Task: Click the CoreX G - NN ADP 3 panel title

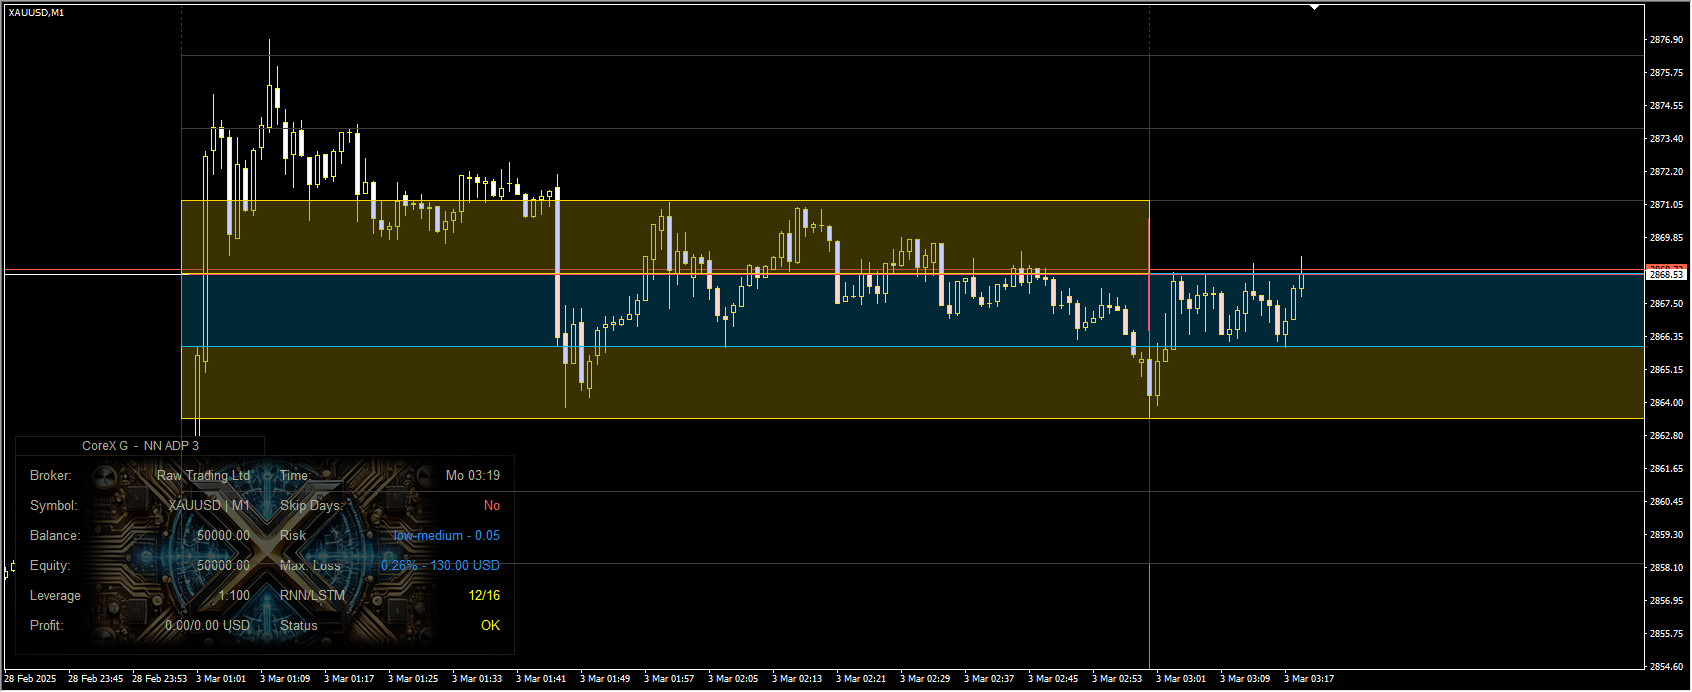Action: pos(140,446)
